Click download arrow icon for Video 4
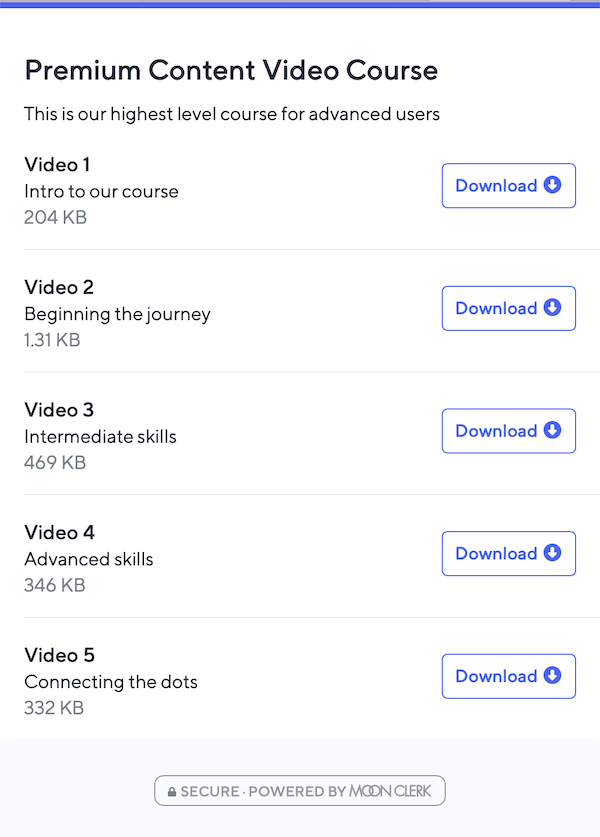 click(552, 552)
